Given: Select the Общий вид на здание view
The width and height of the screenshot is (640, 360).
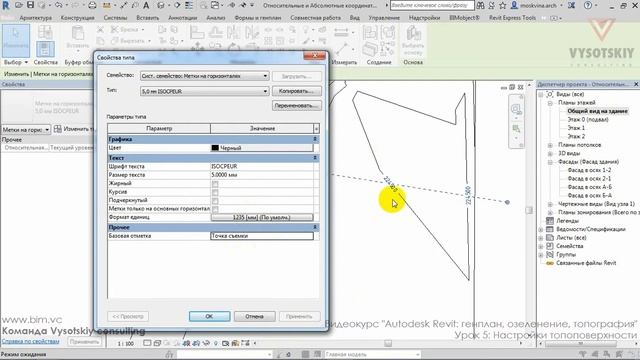Looking at the screenshot, I should [598, 111].
